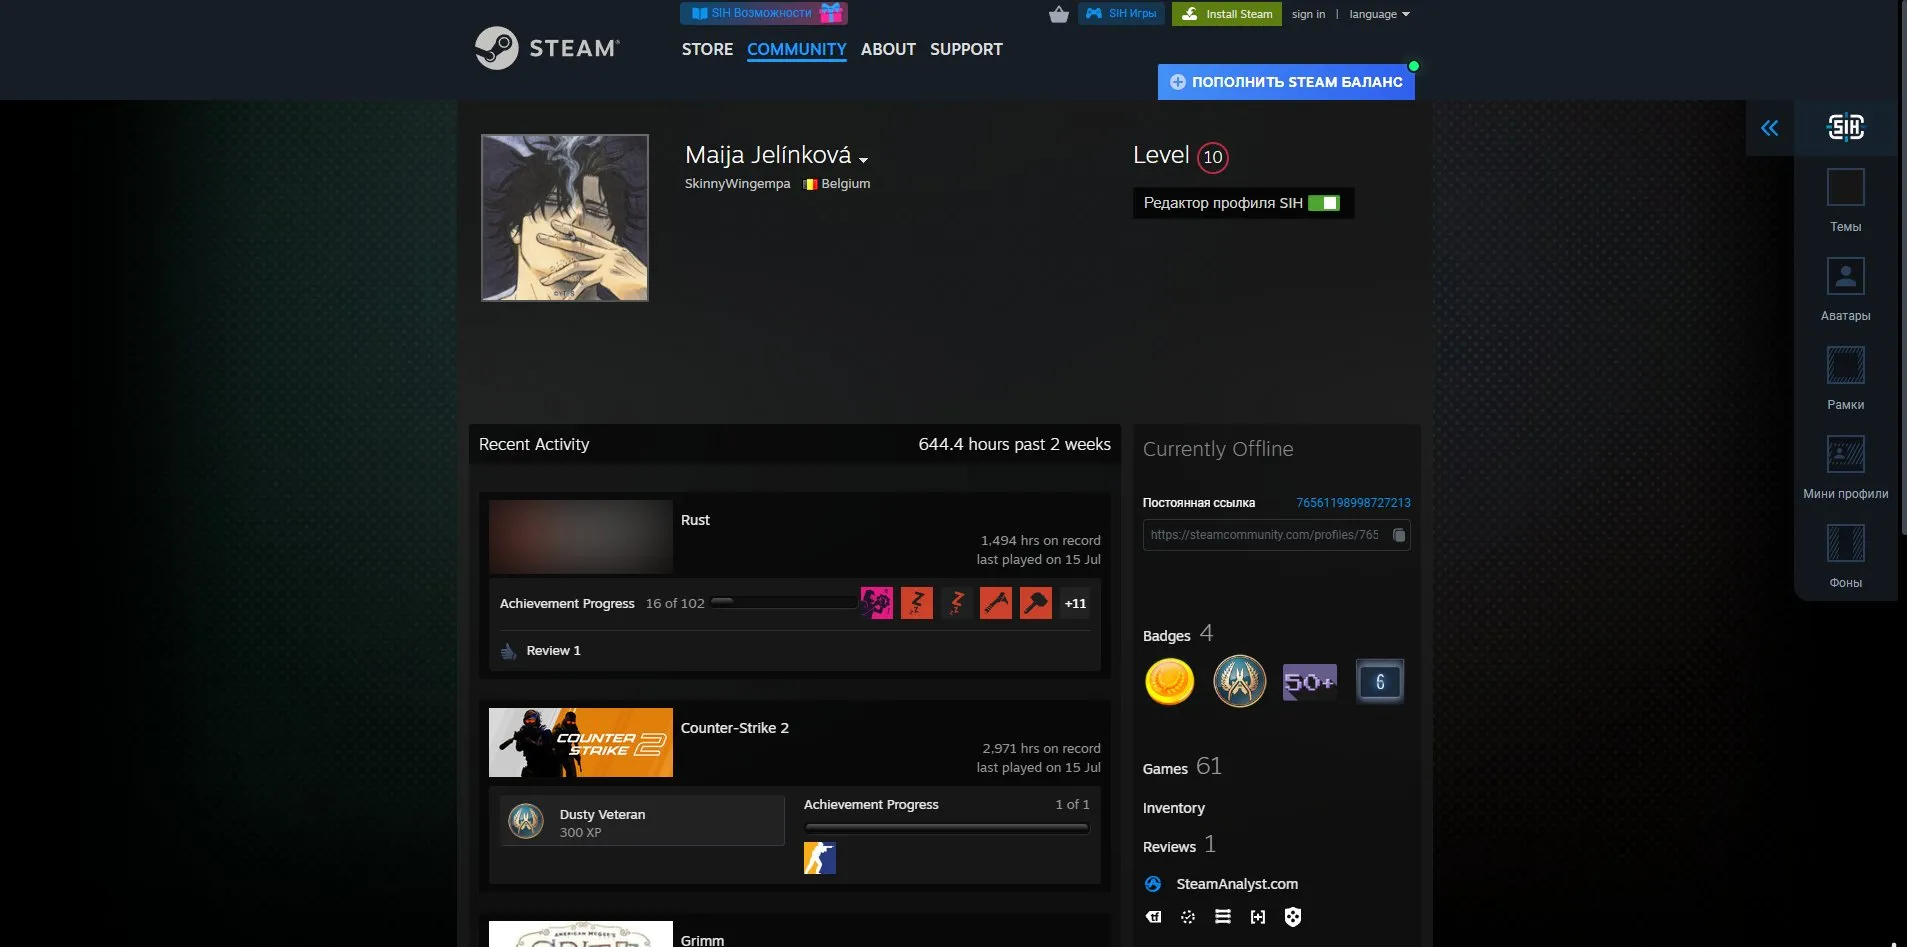The width and height of the screenshot is (1907, 947).
Task: Click the Install Steam button
Action: 1227,14
